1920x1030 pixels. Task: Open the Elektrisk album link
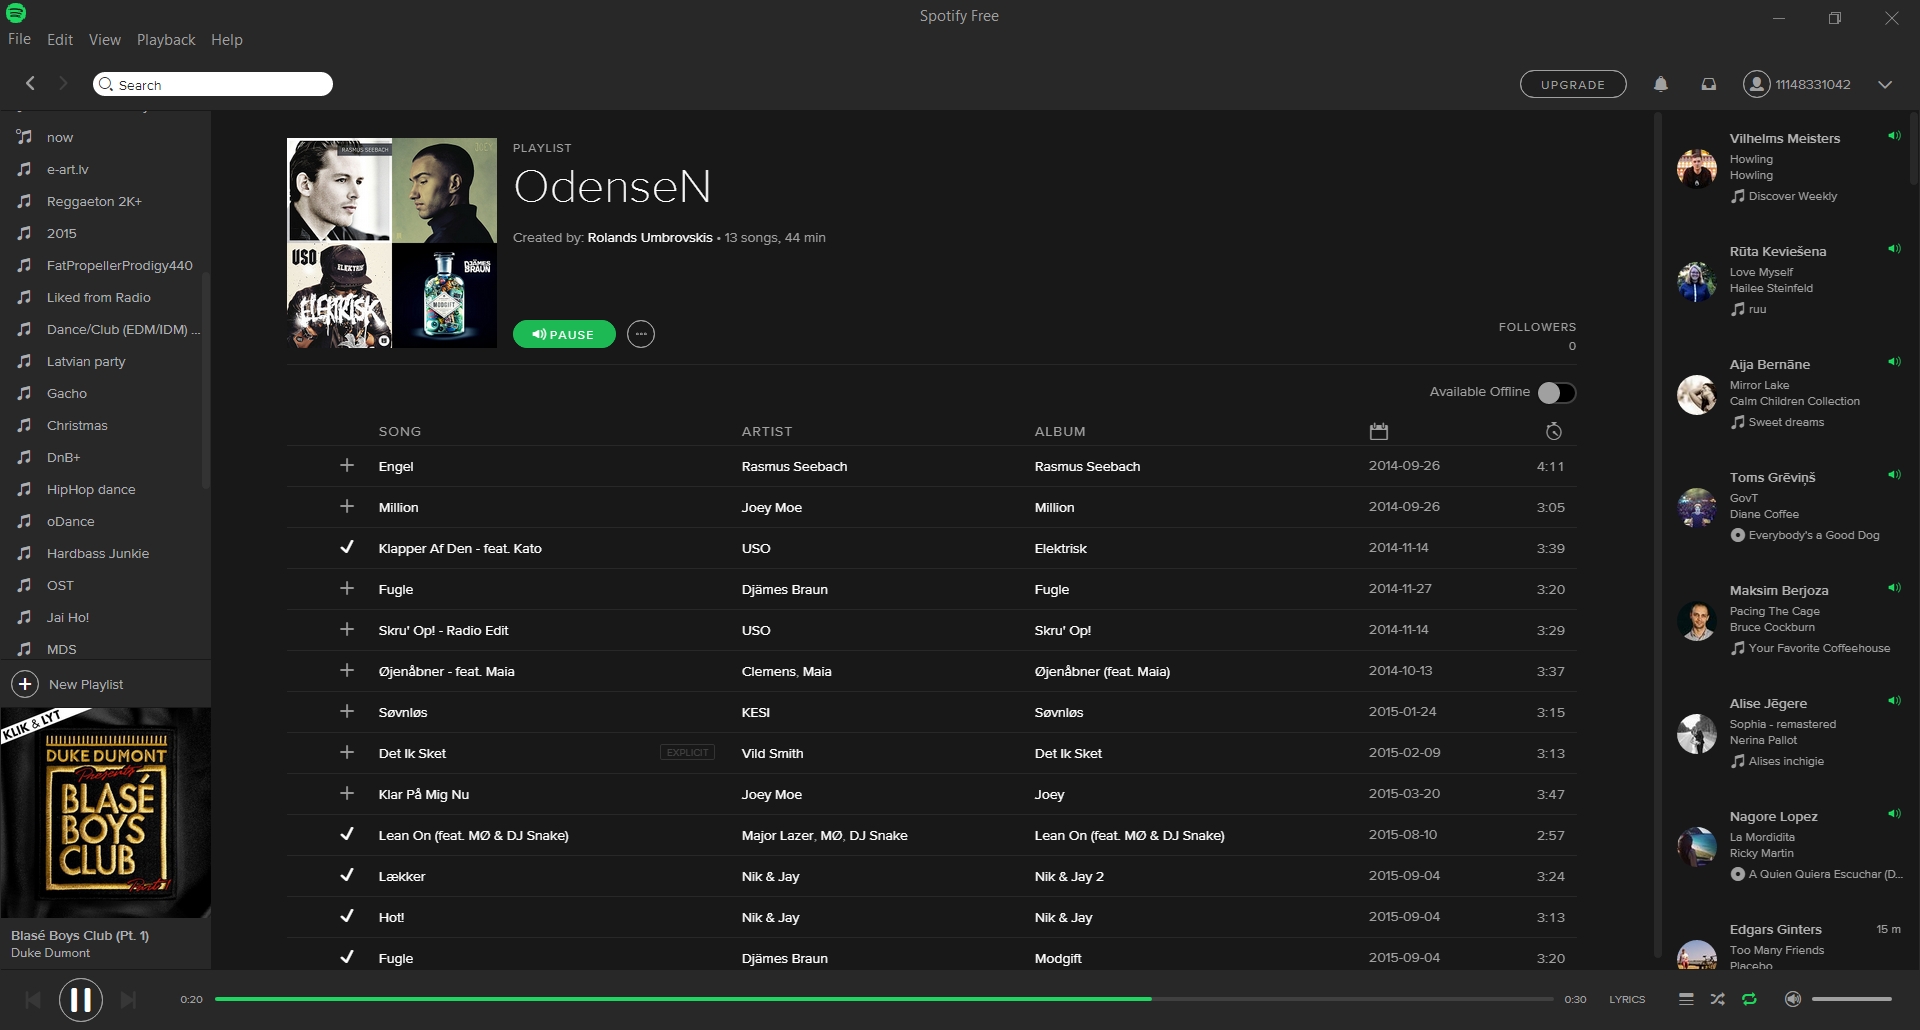(x=1060, y=548)
